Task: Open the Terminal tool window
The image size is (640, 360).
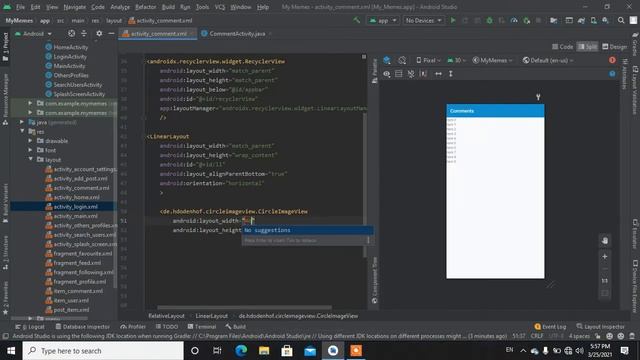Action: (202, 327)
